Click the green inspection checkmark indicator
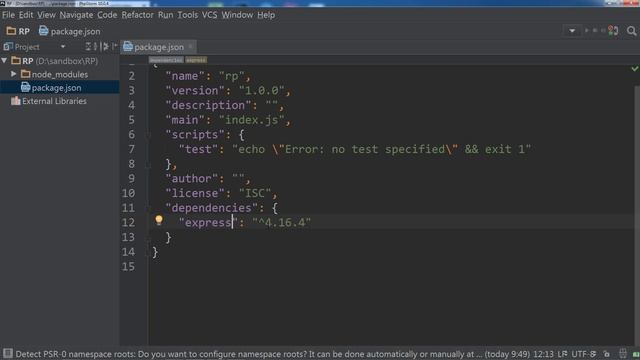640x360 pixels. click(x=635, y=69)
